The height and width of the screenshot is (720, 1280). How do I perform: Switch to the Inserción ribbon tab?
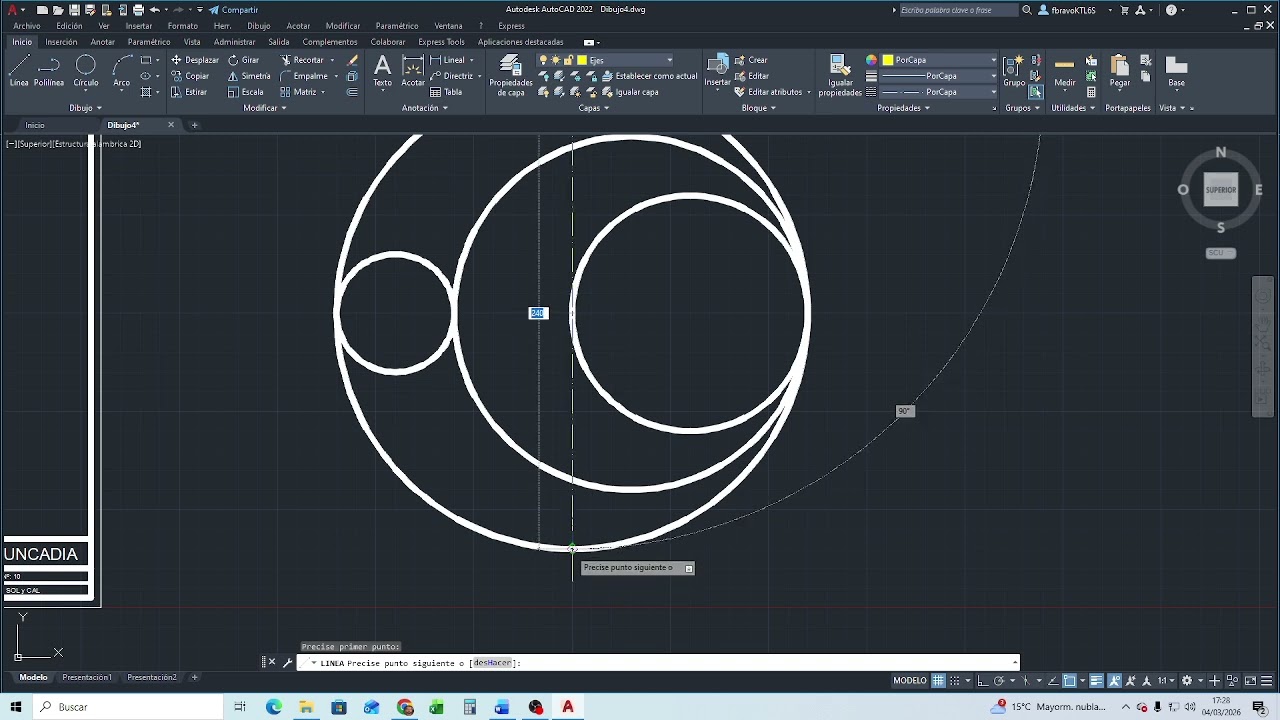point(61,42)
